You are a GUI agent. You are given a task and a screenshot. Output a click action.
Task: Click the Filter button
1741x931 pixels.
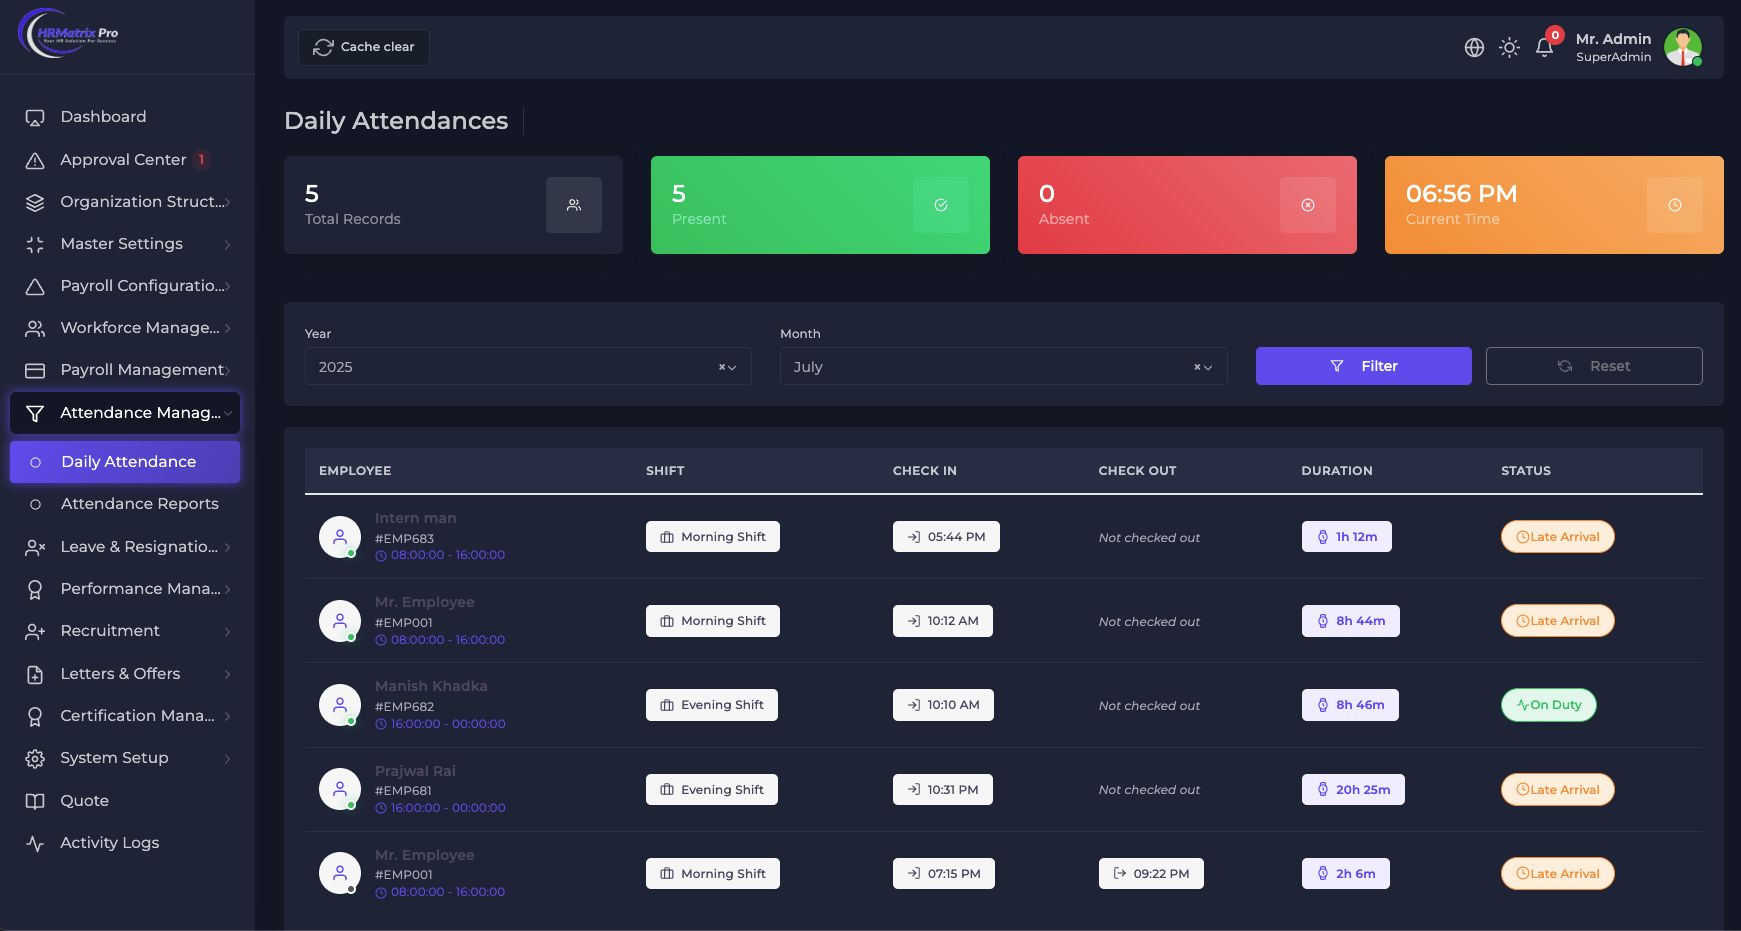1364,366
